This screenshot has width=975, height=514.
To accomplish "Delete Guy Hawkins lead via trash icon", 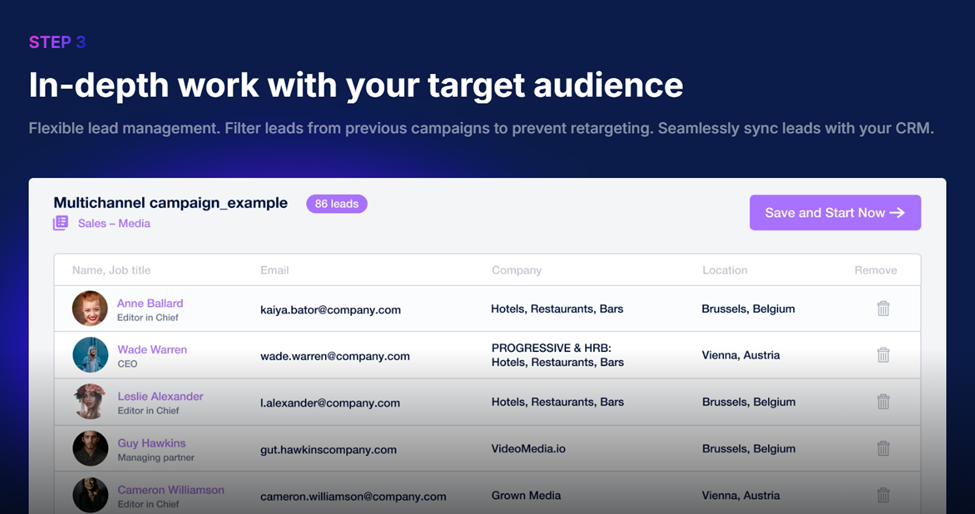I will point(883,448).
